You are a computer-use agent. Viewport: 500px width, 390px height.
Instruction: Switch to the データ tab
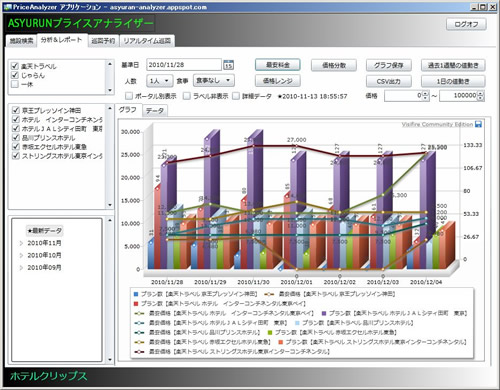(155, 111)
